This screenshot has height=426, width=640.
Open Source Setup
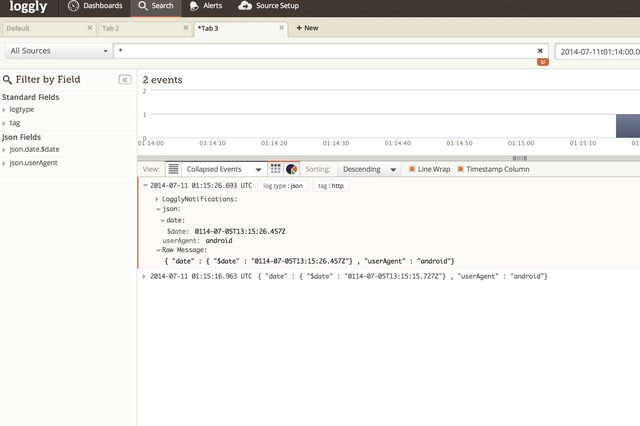(x=269, y=6)
